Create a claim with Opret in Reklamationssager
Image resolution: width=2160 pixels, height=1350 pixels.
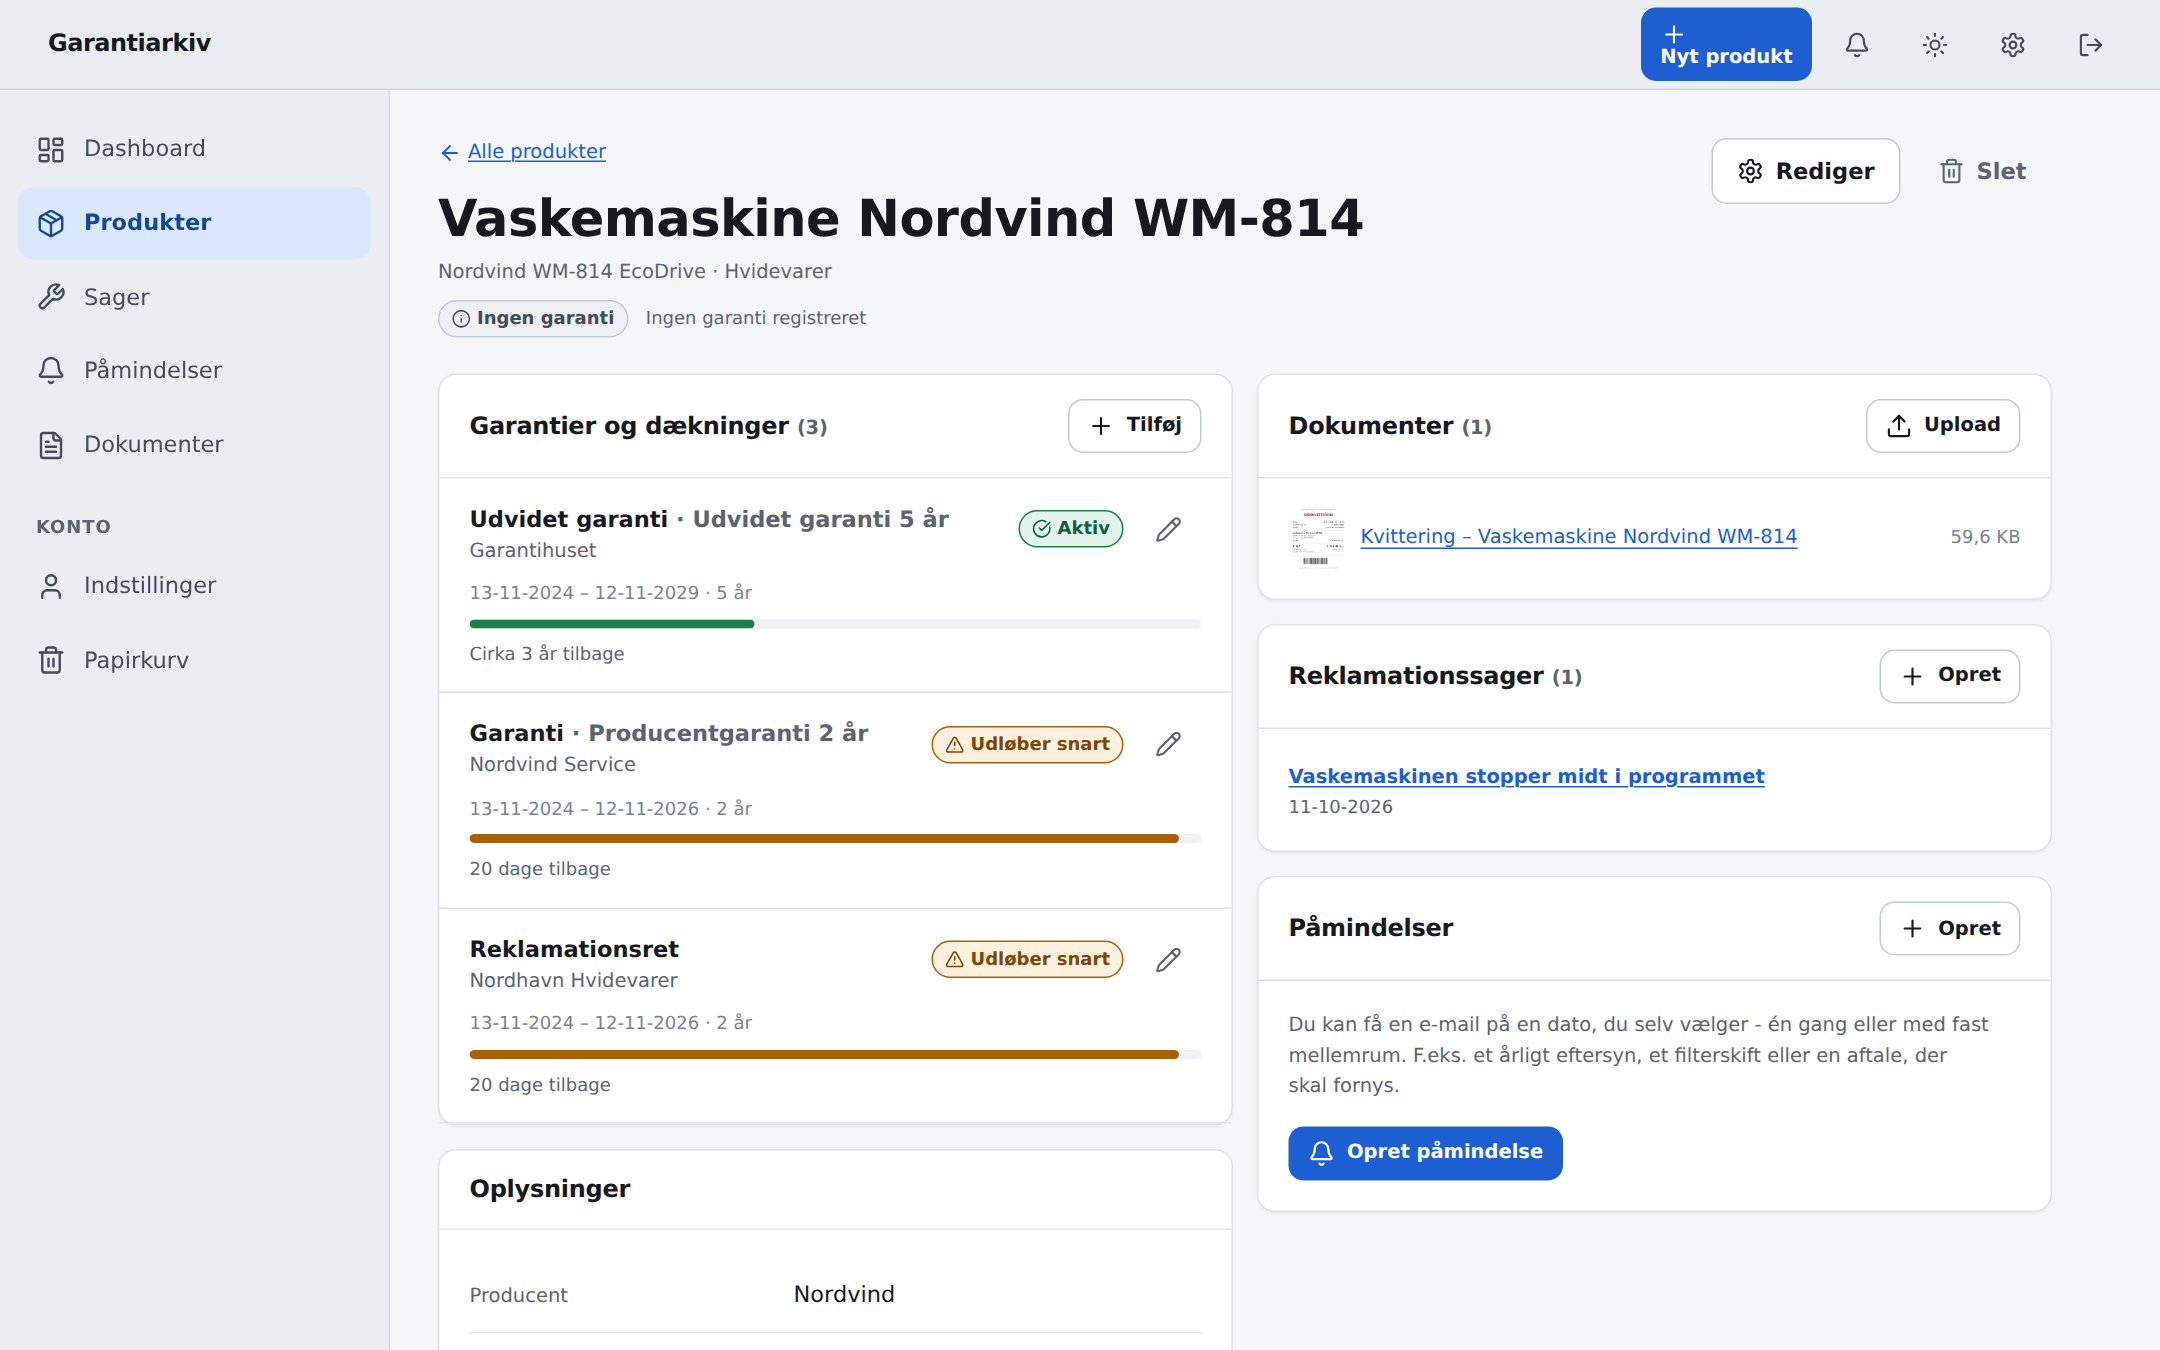coord(1950,676)
